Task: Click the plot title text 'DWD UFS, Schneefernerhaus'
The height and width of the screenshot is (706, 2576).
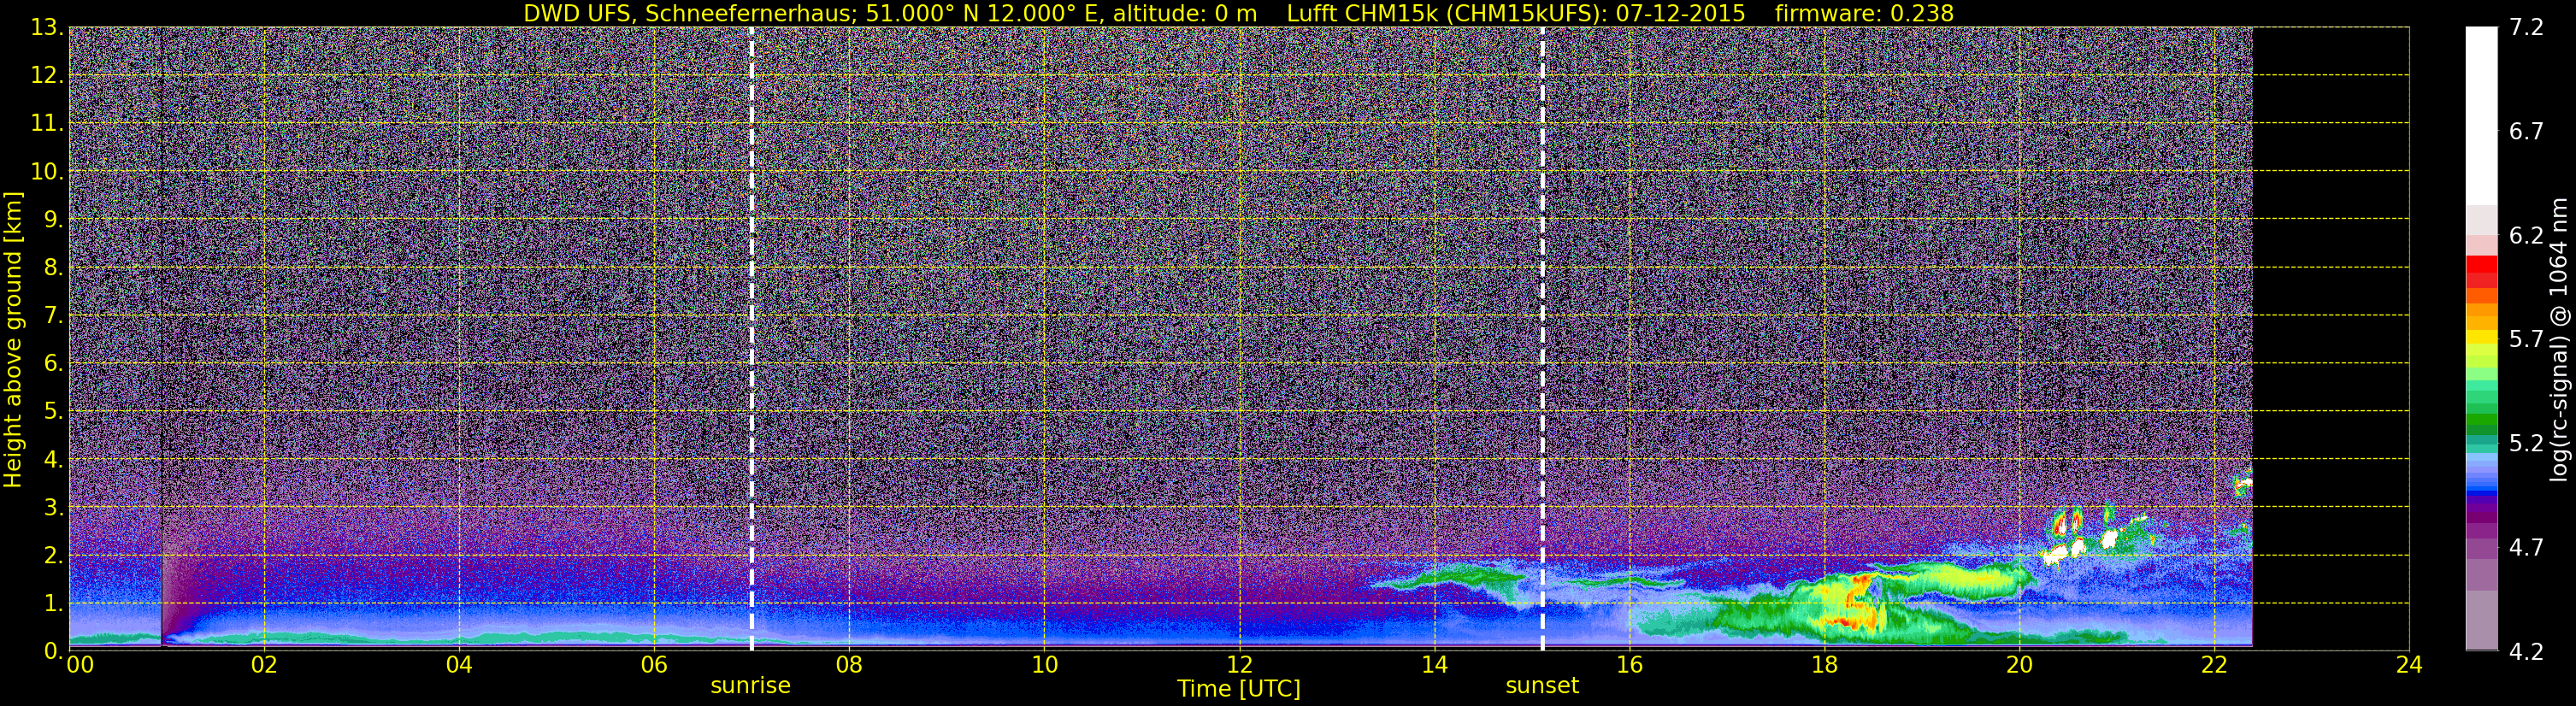Action: [x=690, y=13]
